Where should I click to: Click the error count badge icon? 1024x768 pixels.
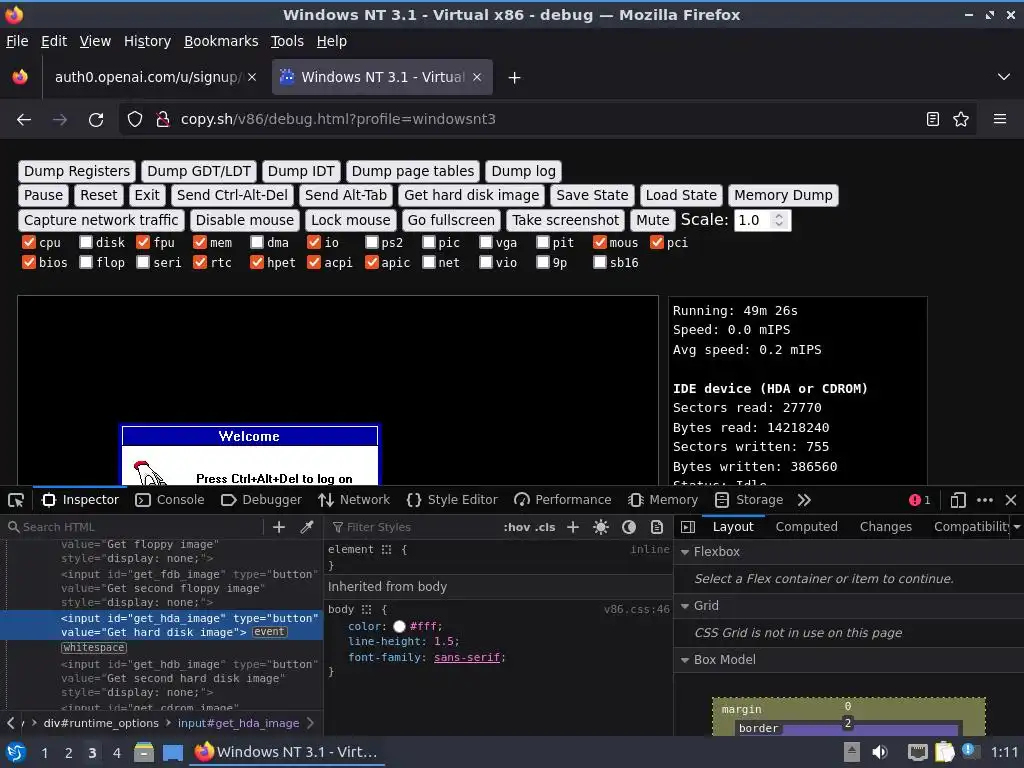tap(920, 500)
